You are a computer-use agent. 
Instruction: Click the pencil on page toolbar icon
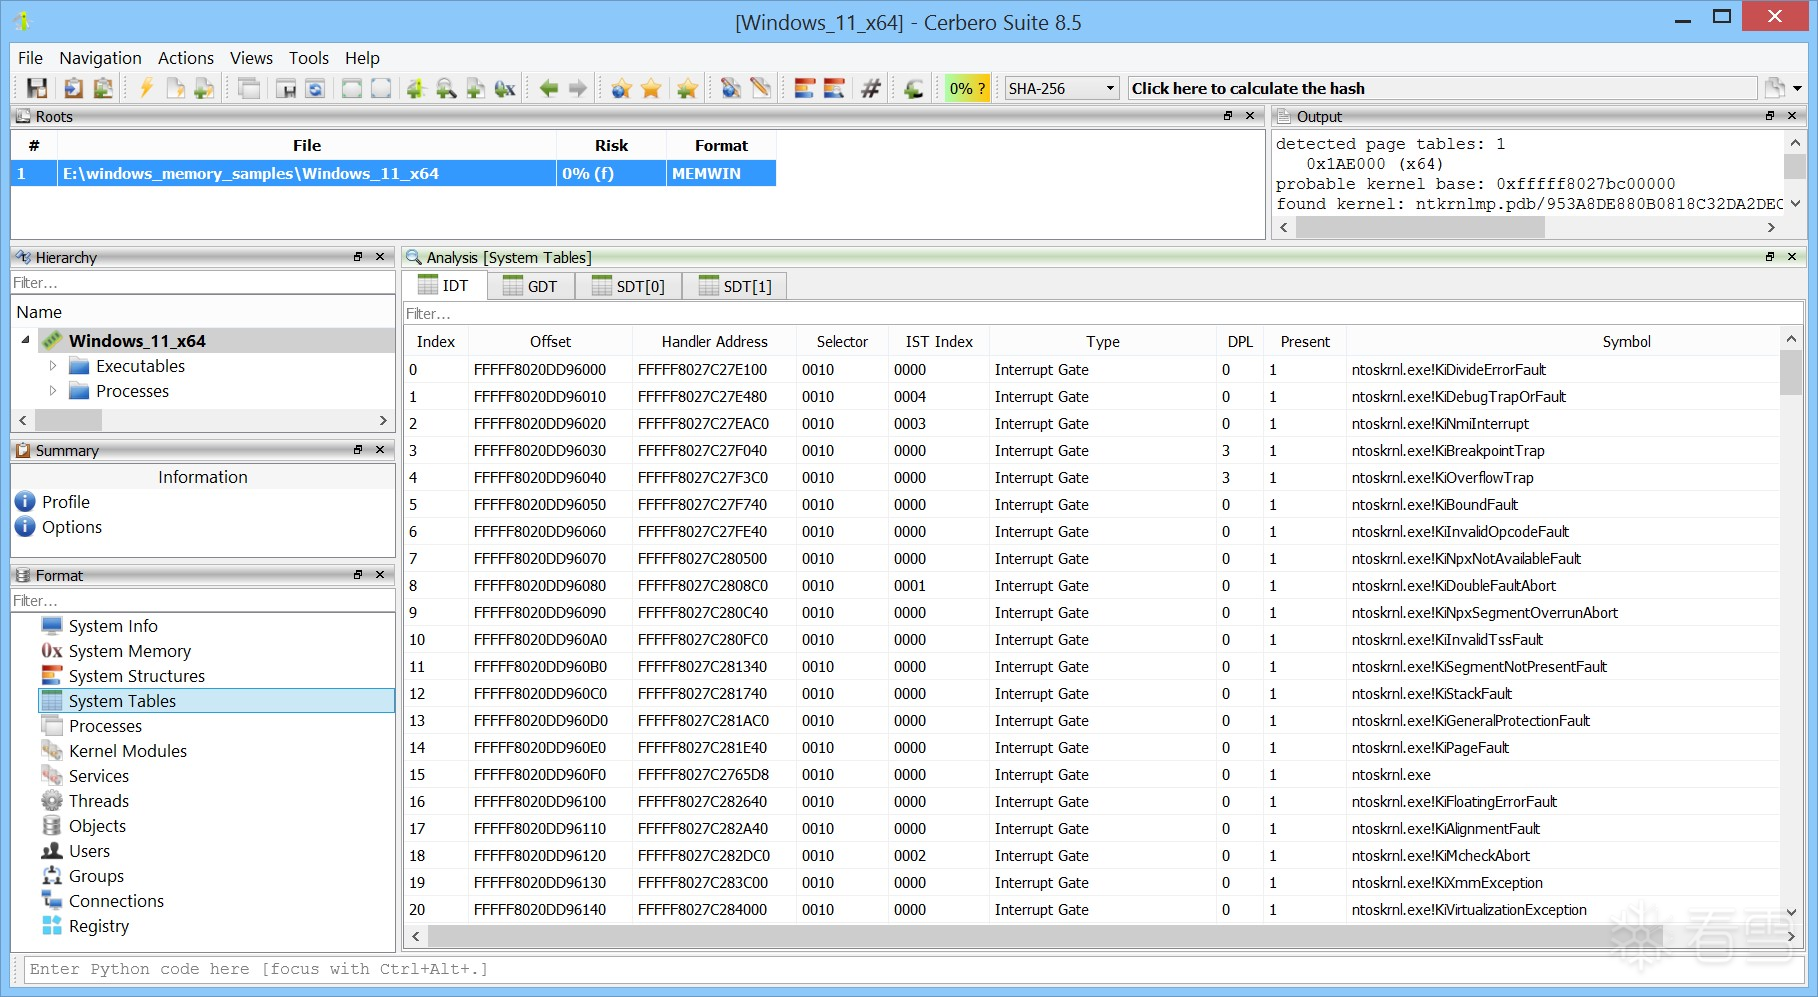[761, 88]
